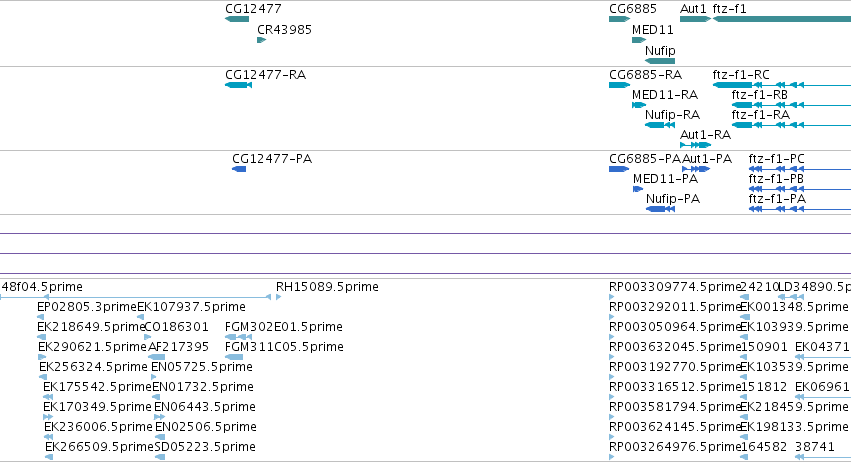The height and width of the screenshot is (462, 851).
Task: Open the MED11-RA transcript label
Action: pos(665,95)
